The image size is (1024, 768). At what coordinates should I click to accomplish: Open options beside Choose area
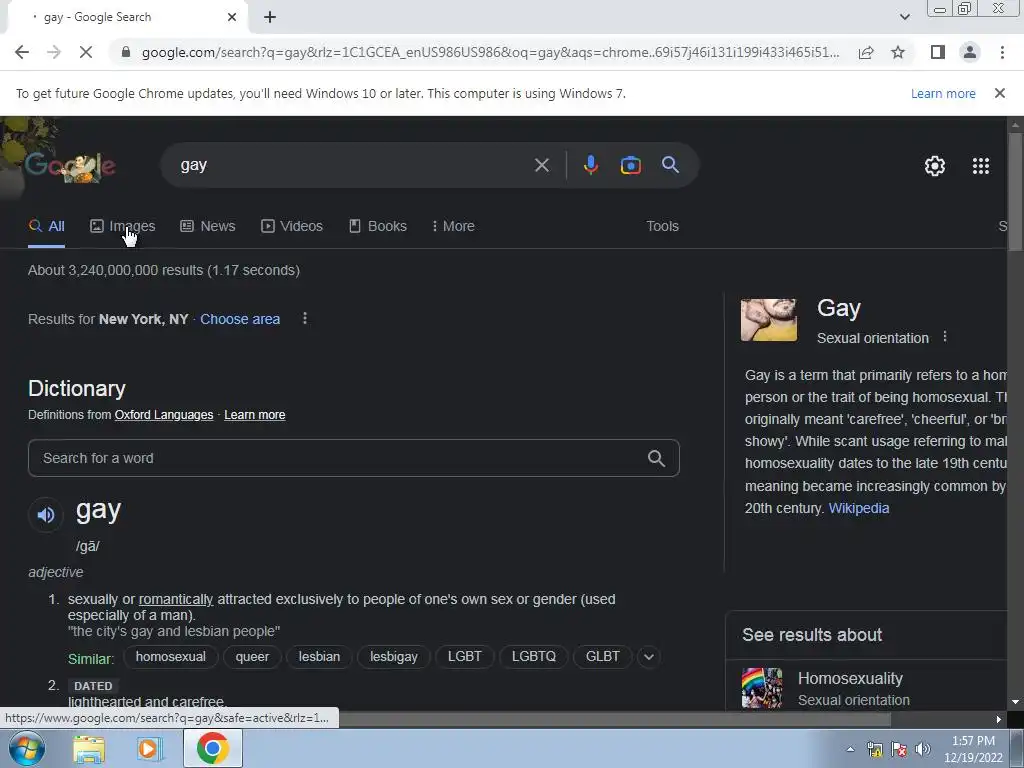point(305,319)
